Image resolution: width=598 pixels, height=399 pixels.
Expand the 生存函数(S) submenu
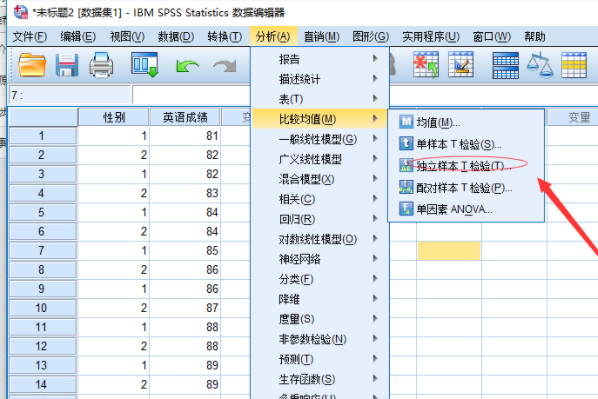pos(320,379)
